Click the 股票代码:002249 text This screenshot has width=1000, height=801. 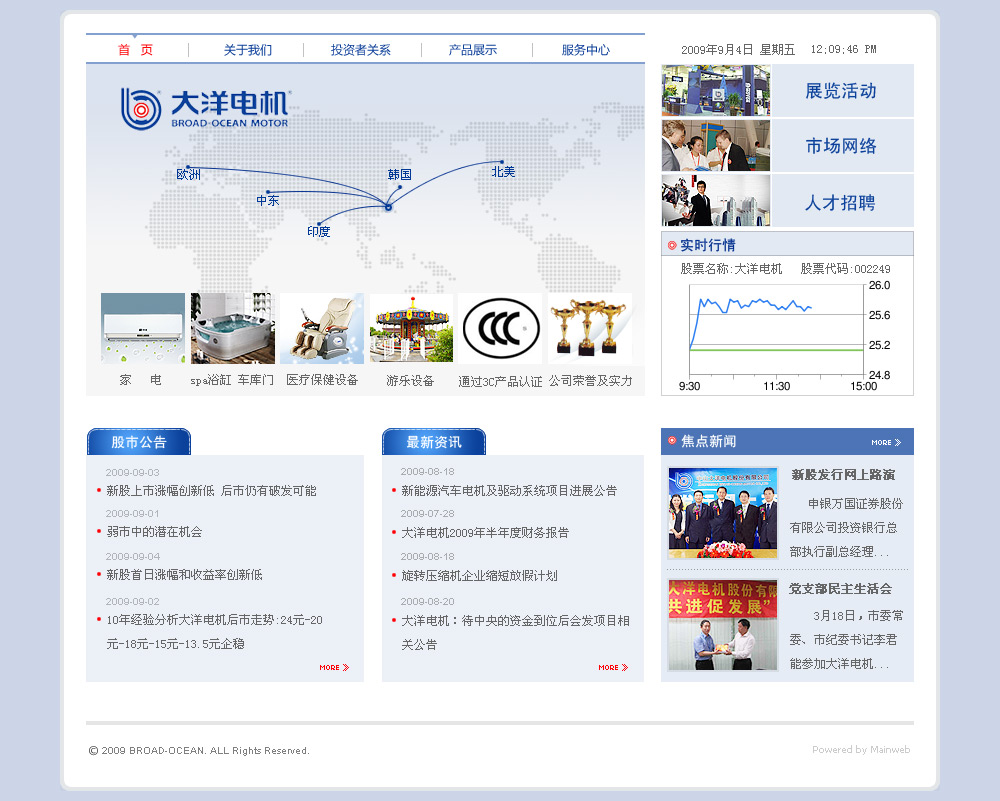point(845,268)
